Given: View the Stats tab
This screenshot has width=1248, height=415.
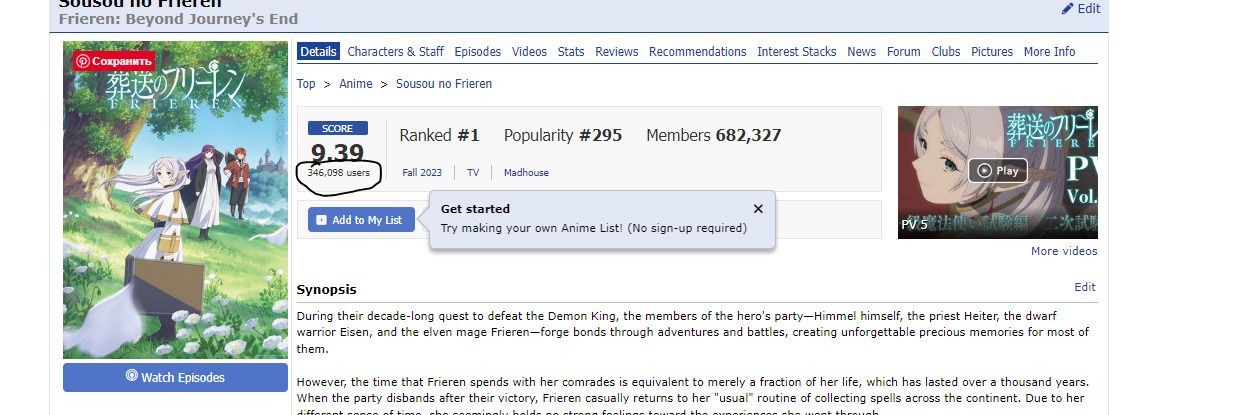Looking at the screenshot, I should tap(571, 52).
